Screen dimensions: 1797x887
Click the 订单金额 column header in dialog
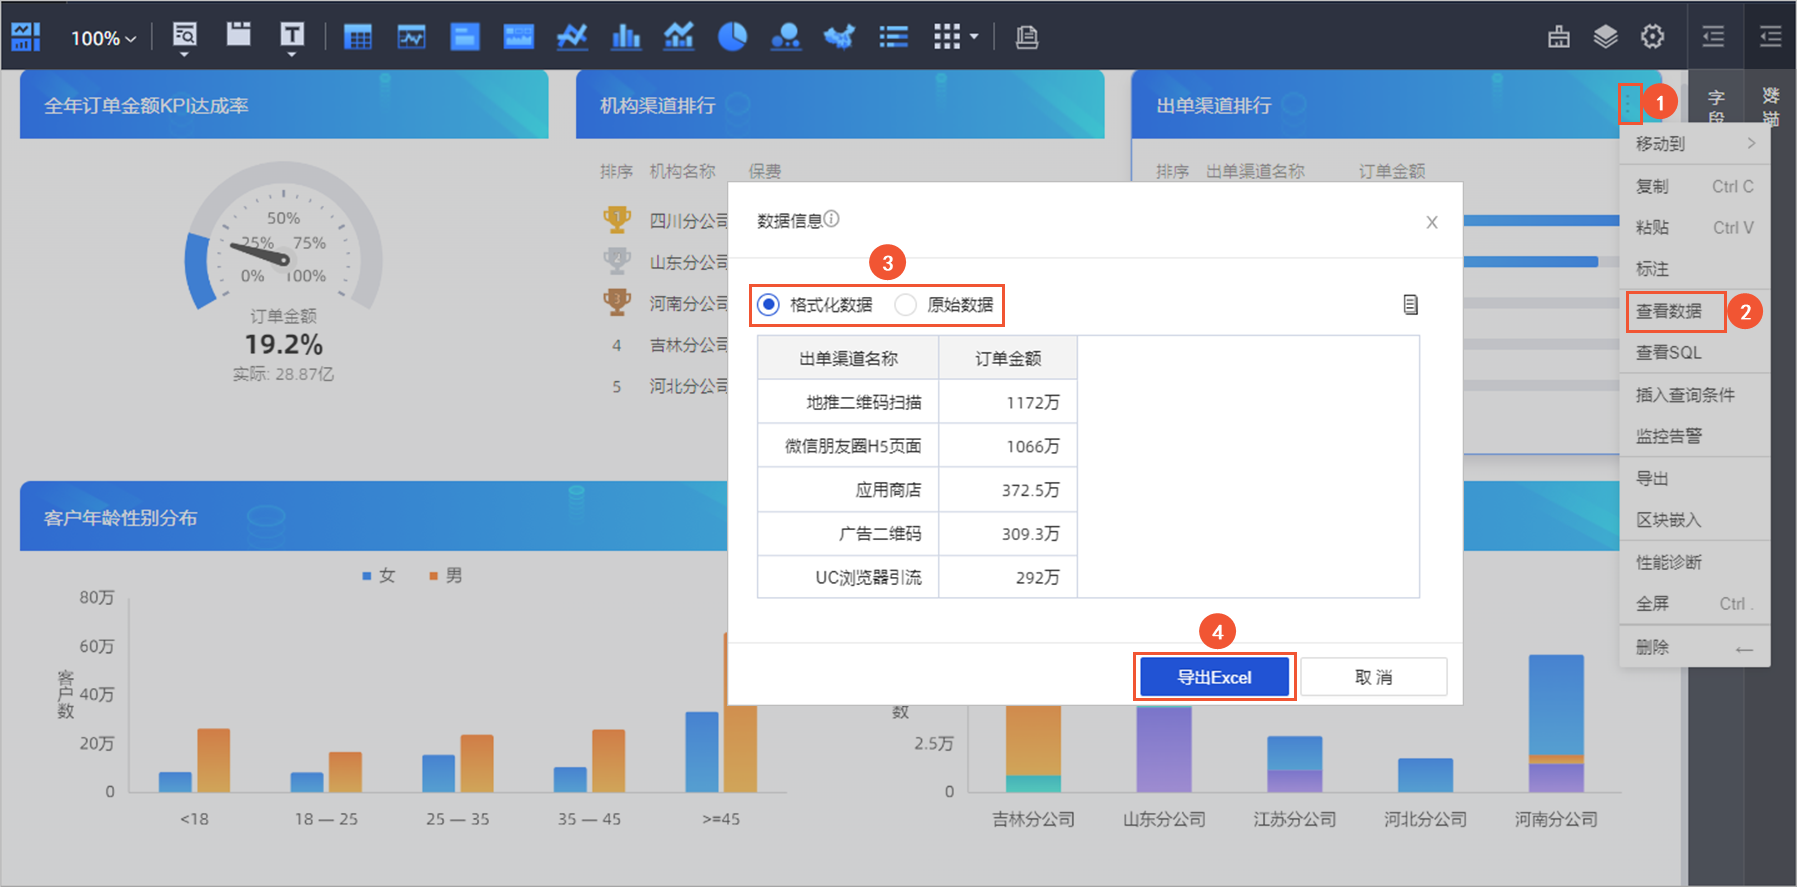click(1008, 358)
